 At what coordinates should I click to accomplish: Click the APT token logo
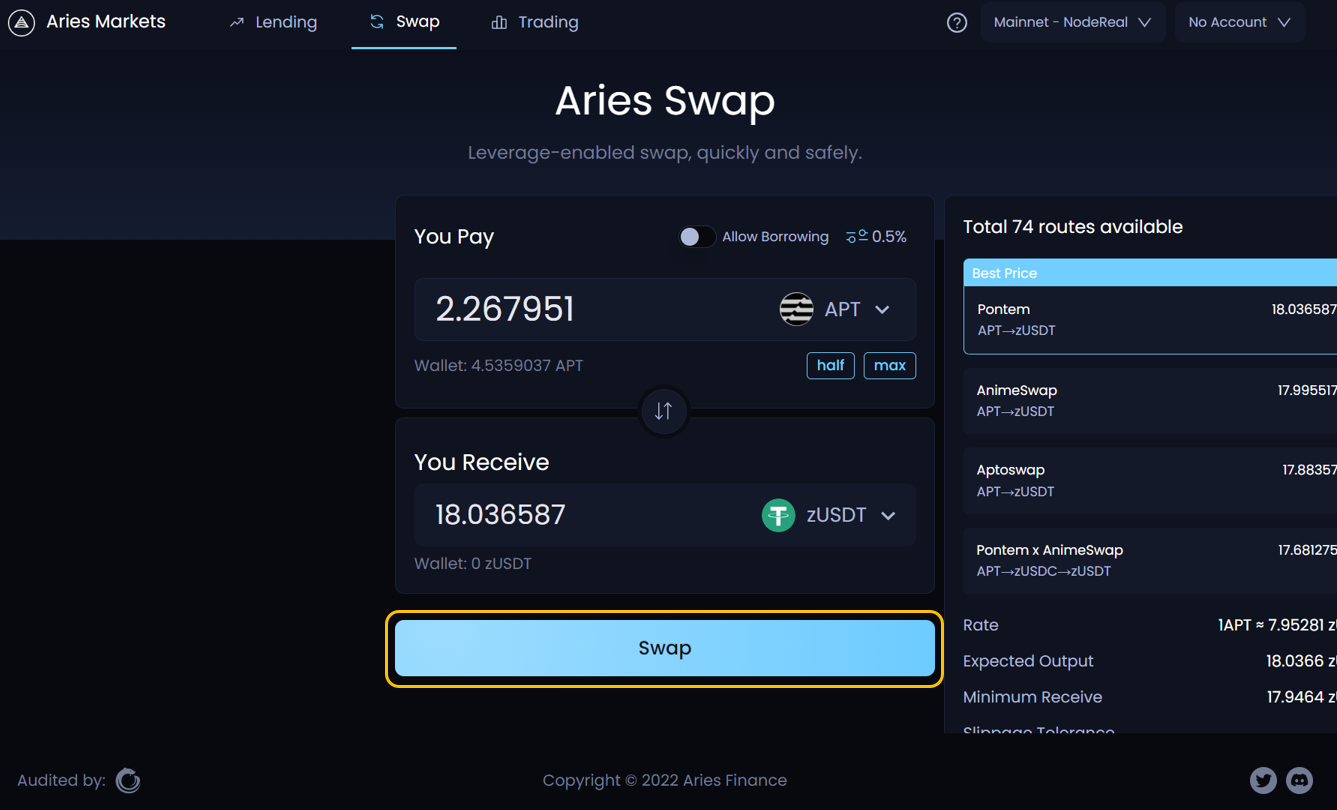[x=796, y=309]
